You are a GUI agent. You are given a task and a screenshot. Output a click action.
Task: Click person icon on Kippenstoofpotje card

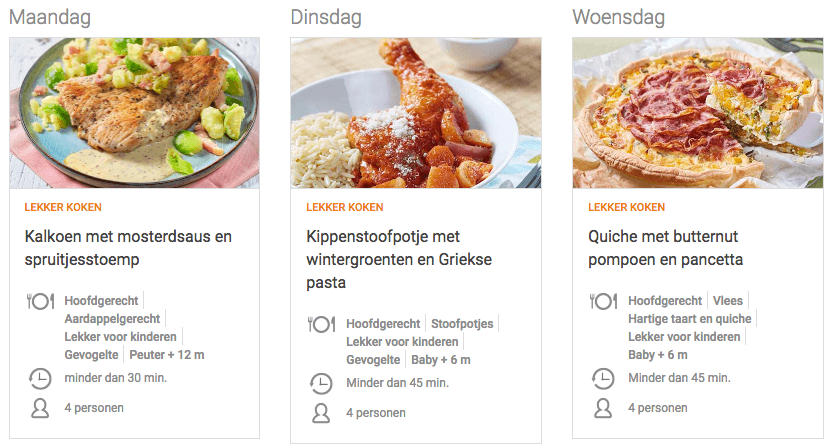pos(322,413)
